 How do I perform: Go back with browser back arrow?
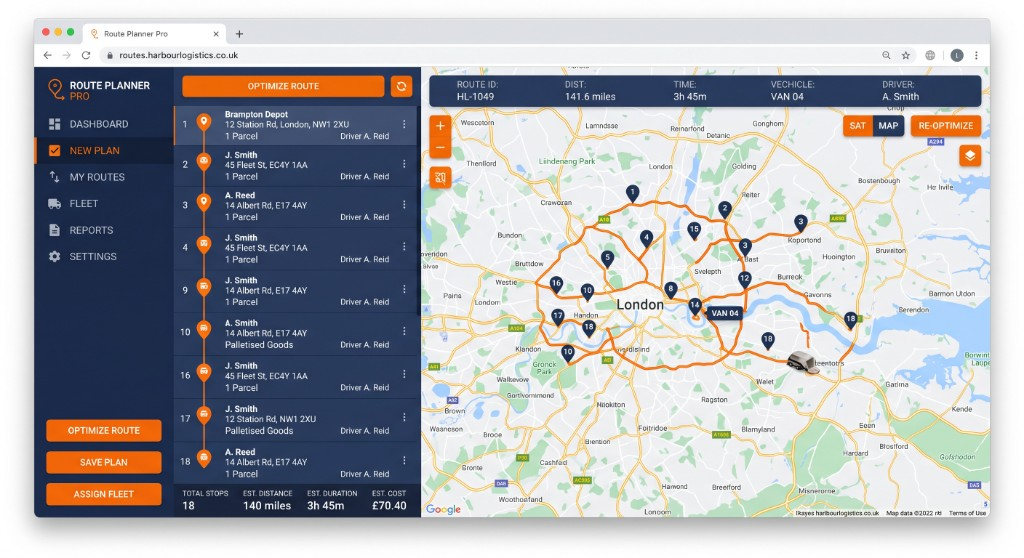pos(48,56)
